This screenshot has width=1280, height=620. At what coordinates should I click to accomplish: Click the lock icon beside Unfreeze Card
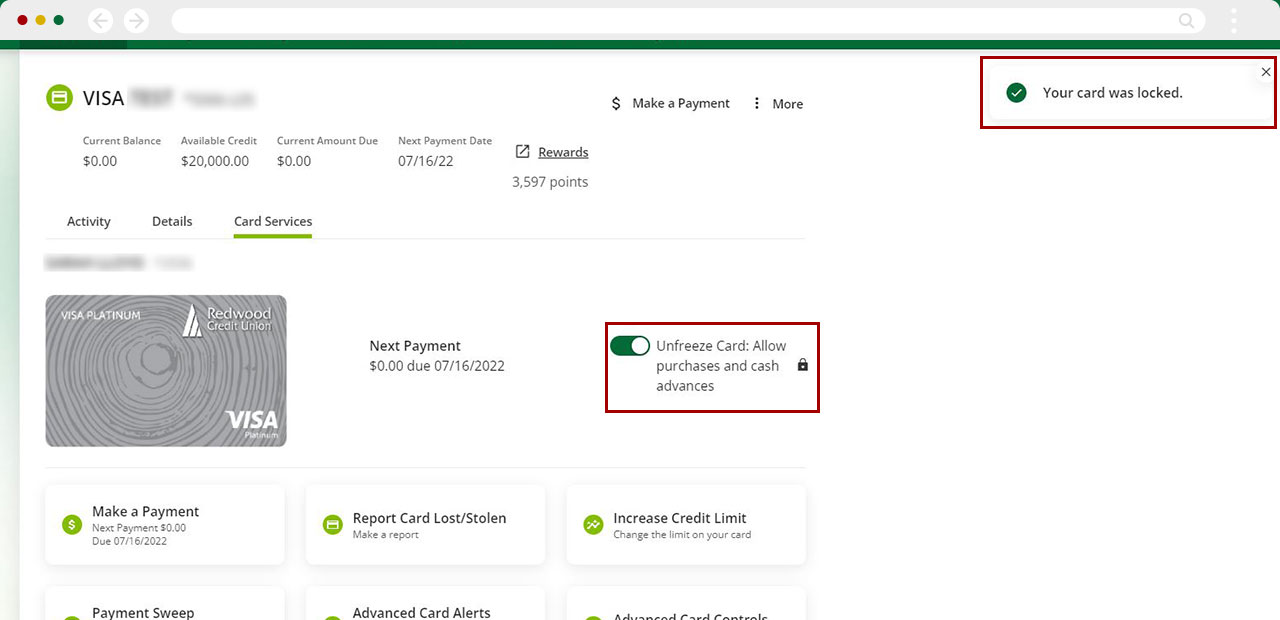(x=802, y=366)
